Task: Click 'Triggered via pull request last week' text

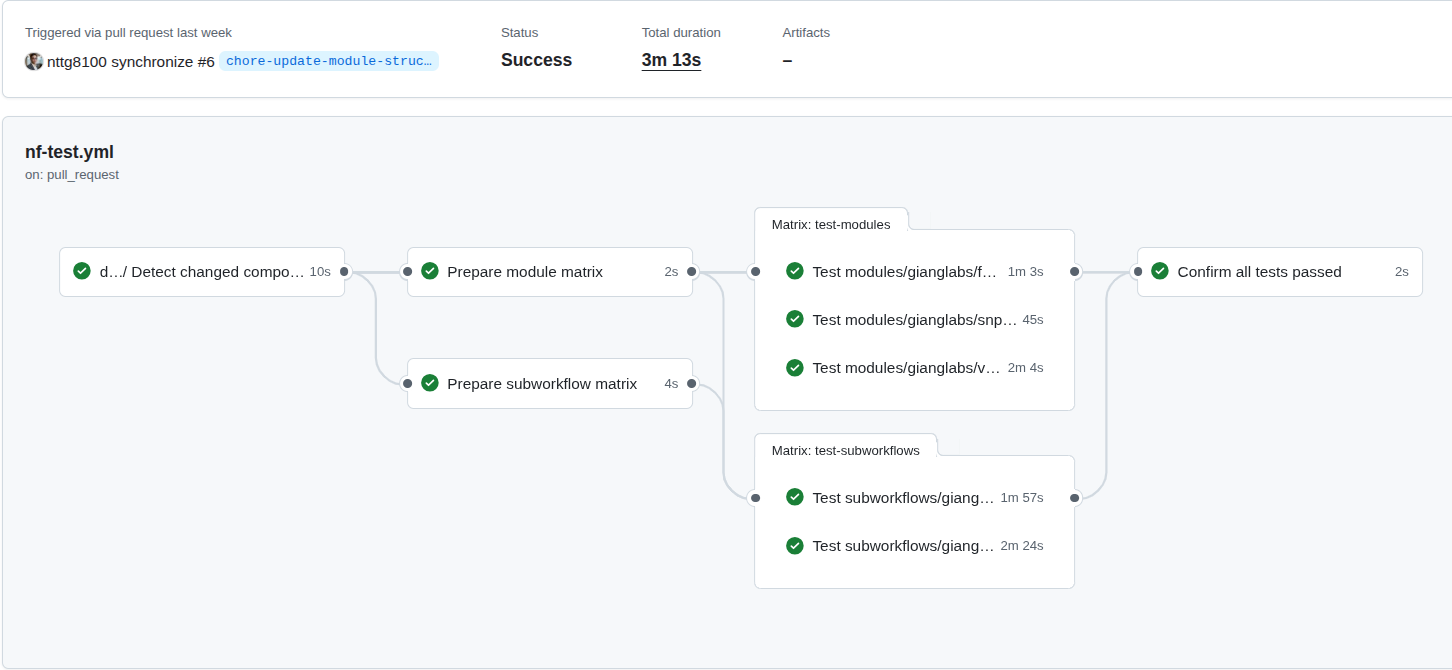Action: (129, 33)
